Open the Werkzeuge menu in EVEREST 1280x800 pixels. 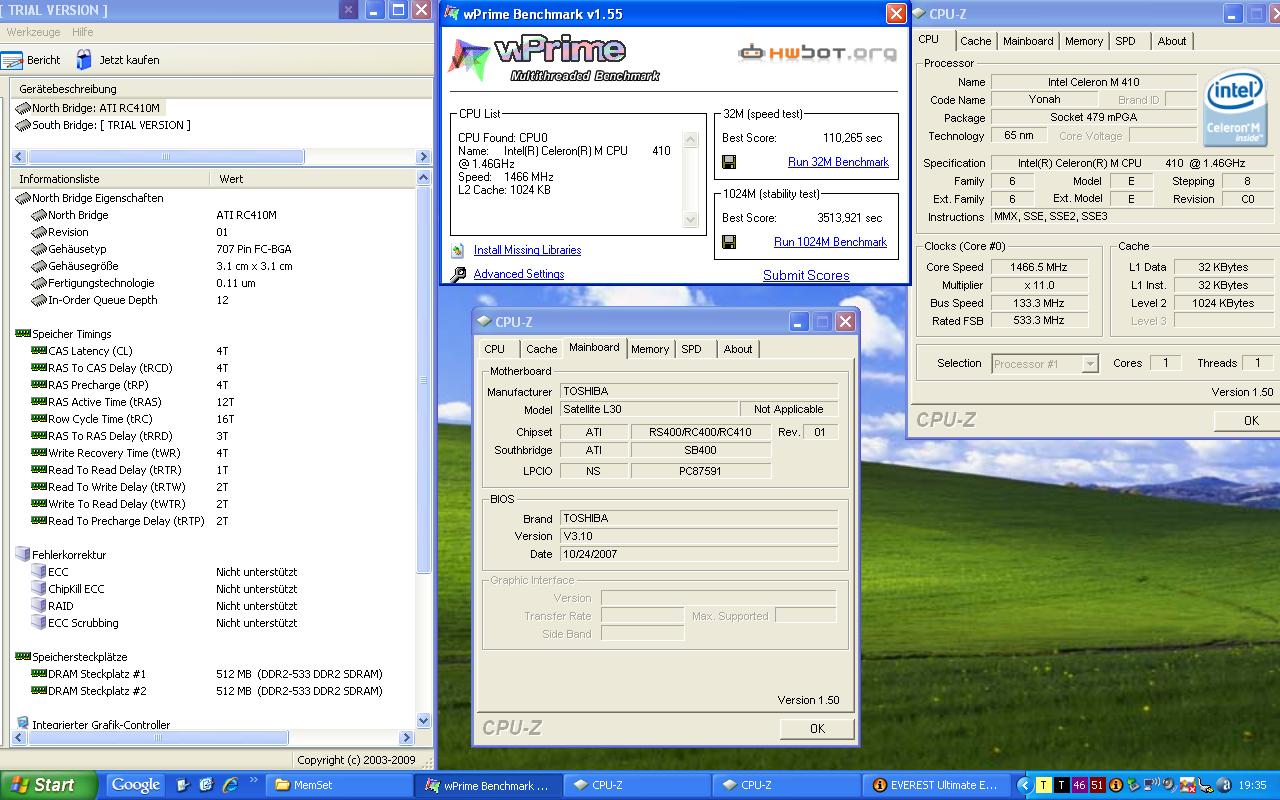tap(33, 32)
